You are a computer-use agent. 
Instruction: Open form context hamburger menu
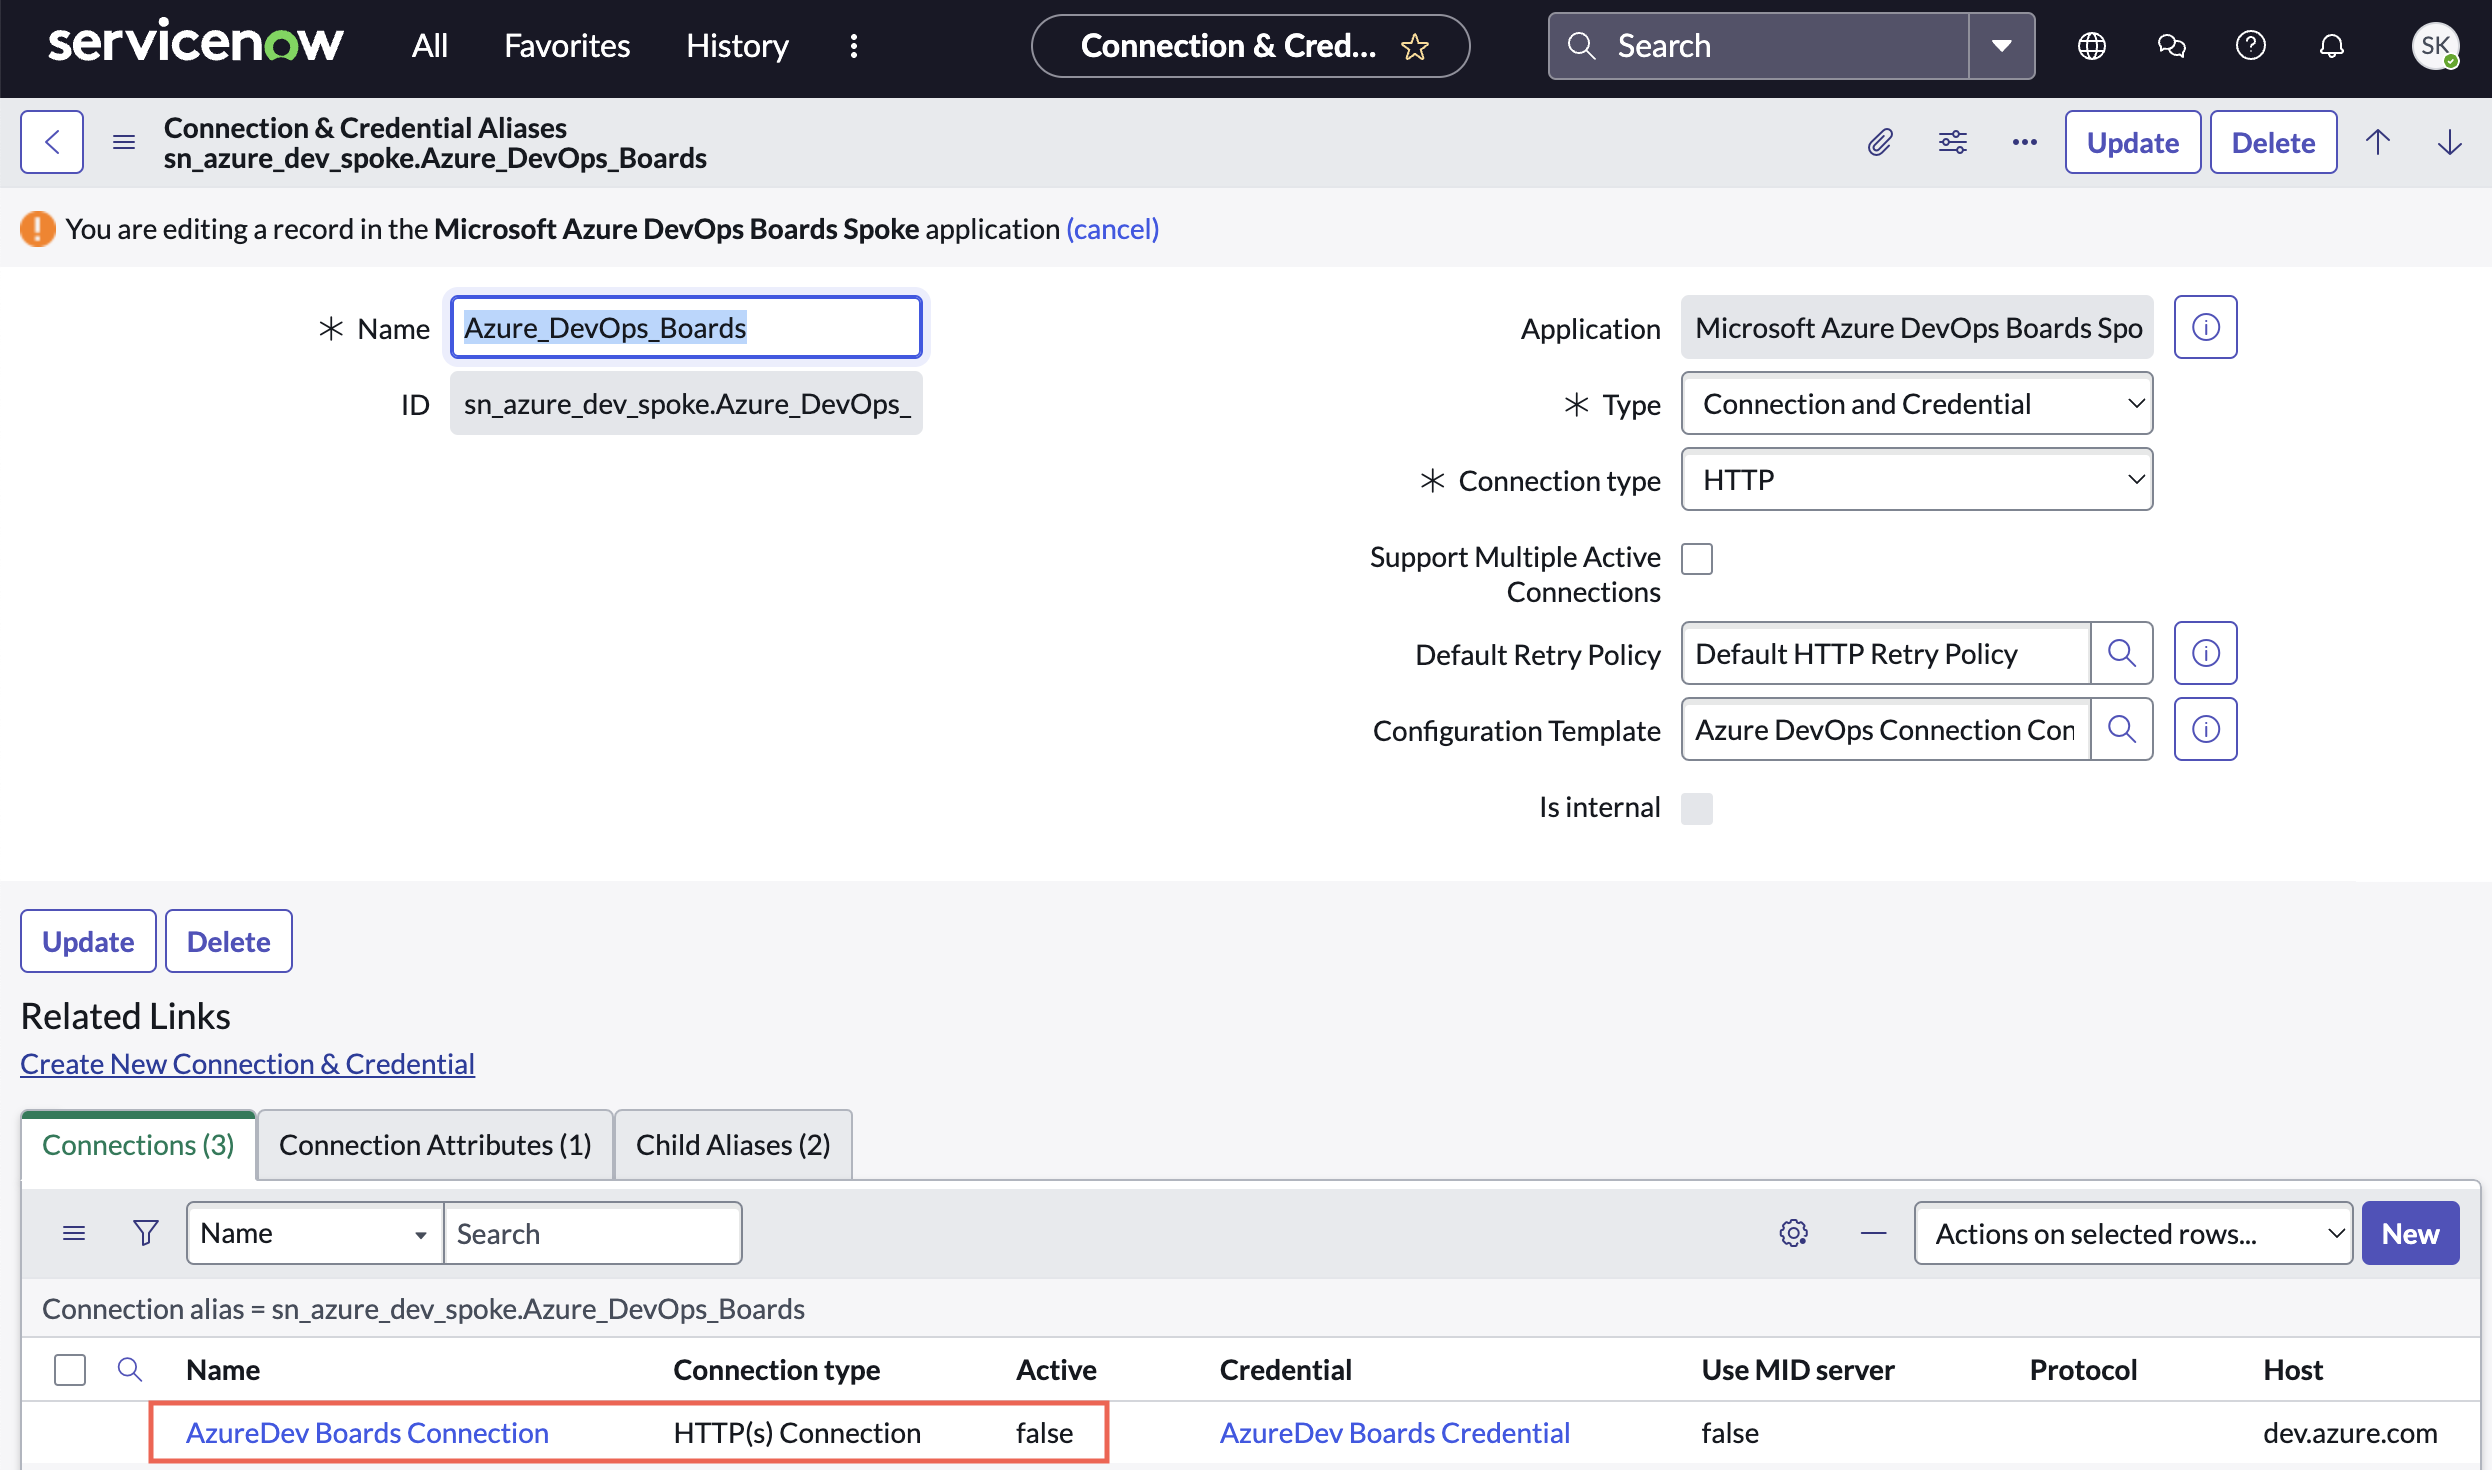click(124, 142)
